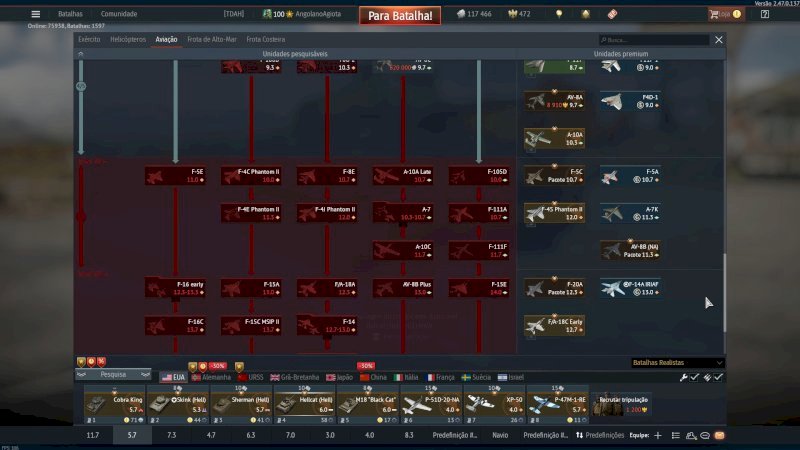800x450 pixels.
Task: Click the Silver Lions 117 466 balance
Action: (474, 14)
